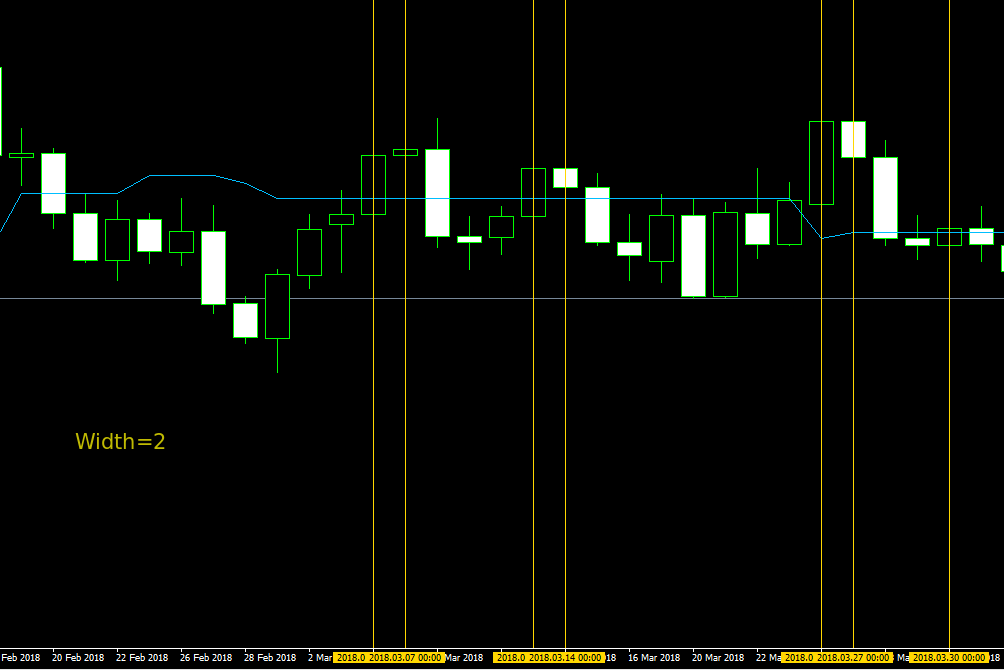Screen dimensions: 1004x671
Task: Click the 2018.03.14 00:00 vertical line label
Action: (x=565, y=658)
